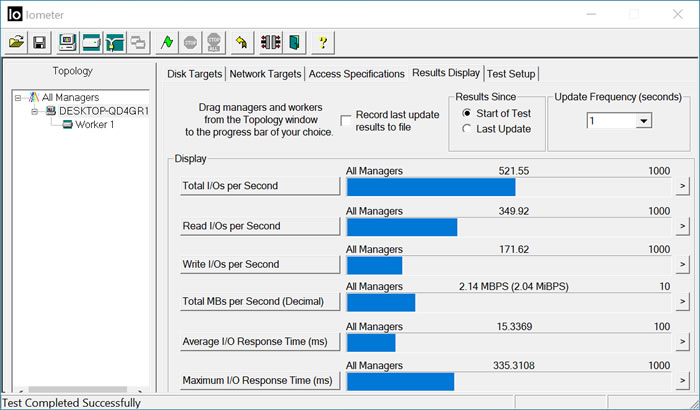This screenshot has width=700, height=410.
Task: Click the Read I/Os per Second button
Action: coord(260,226)
